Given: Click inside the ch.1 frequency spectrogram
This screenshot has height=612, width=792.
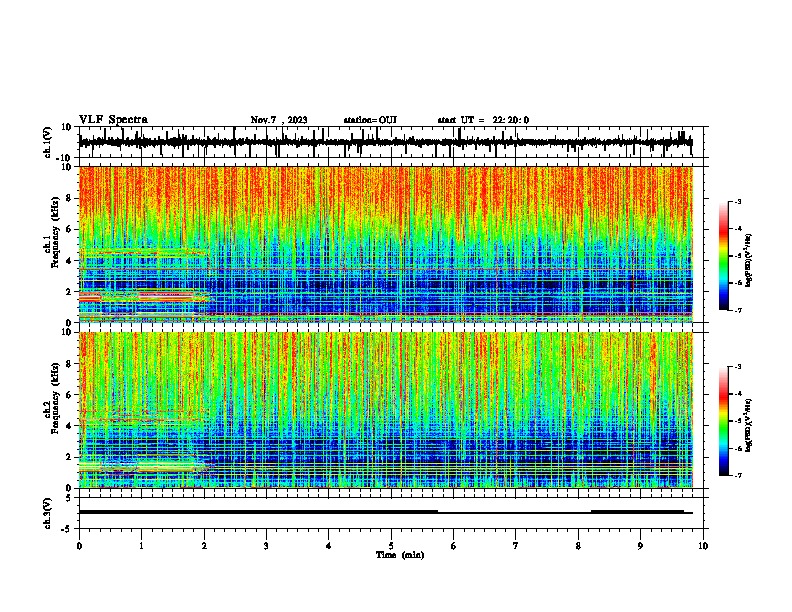Looking at the screenshot, I should pyautogui.click(x=386, y=244).
